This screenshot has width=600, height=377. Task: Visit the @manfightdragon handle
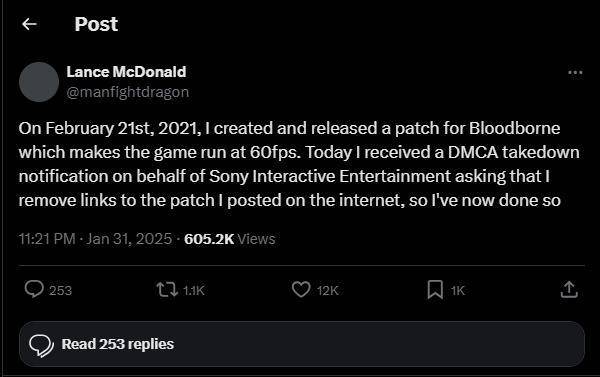(x=128, y=92)
